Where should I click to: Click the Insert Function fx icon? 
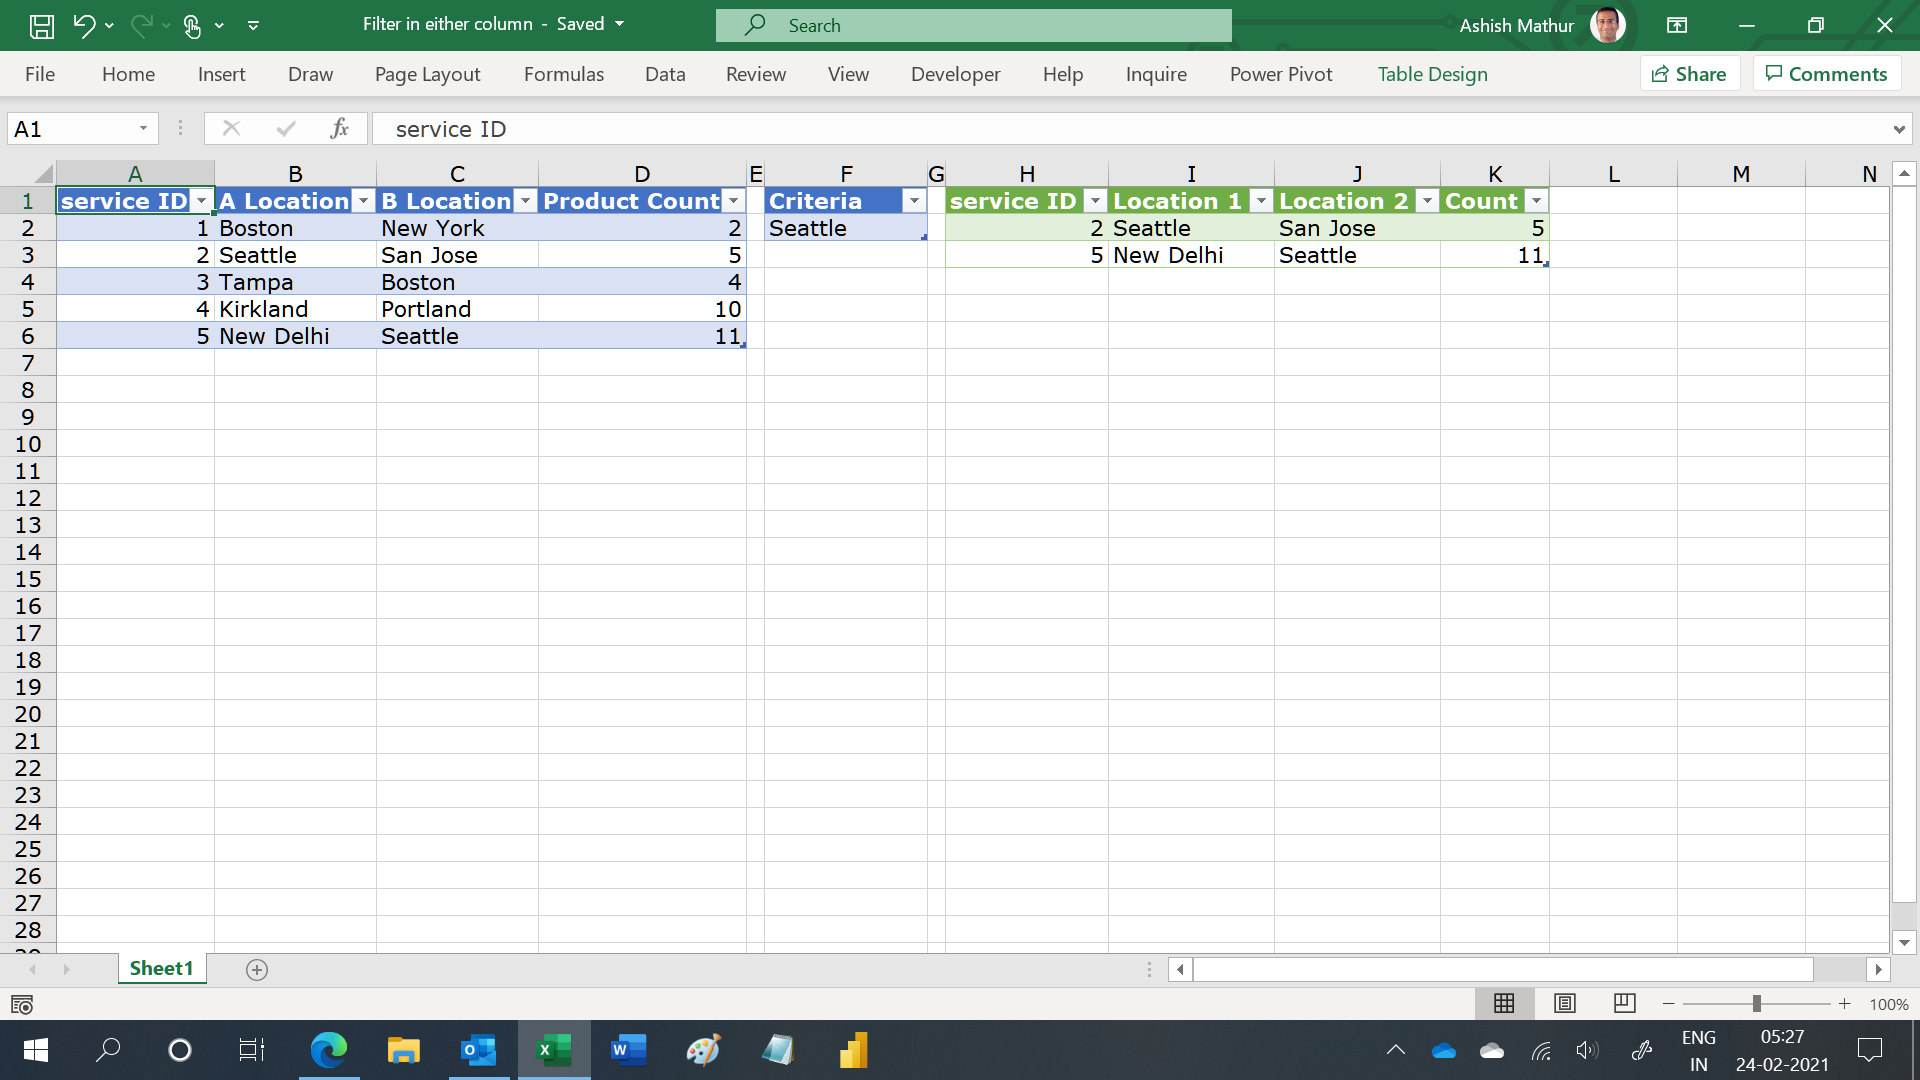339,128
